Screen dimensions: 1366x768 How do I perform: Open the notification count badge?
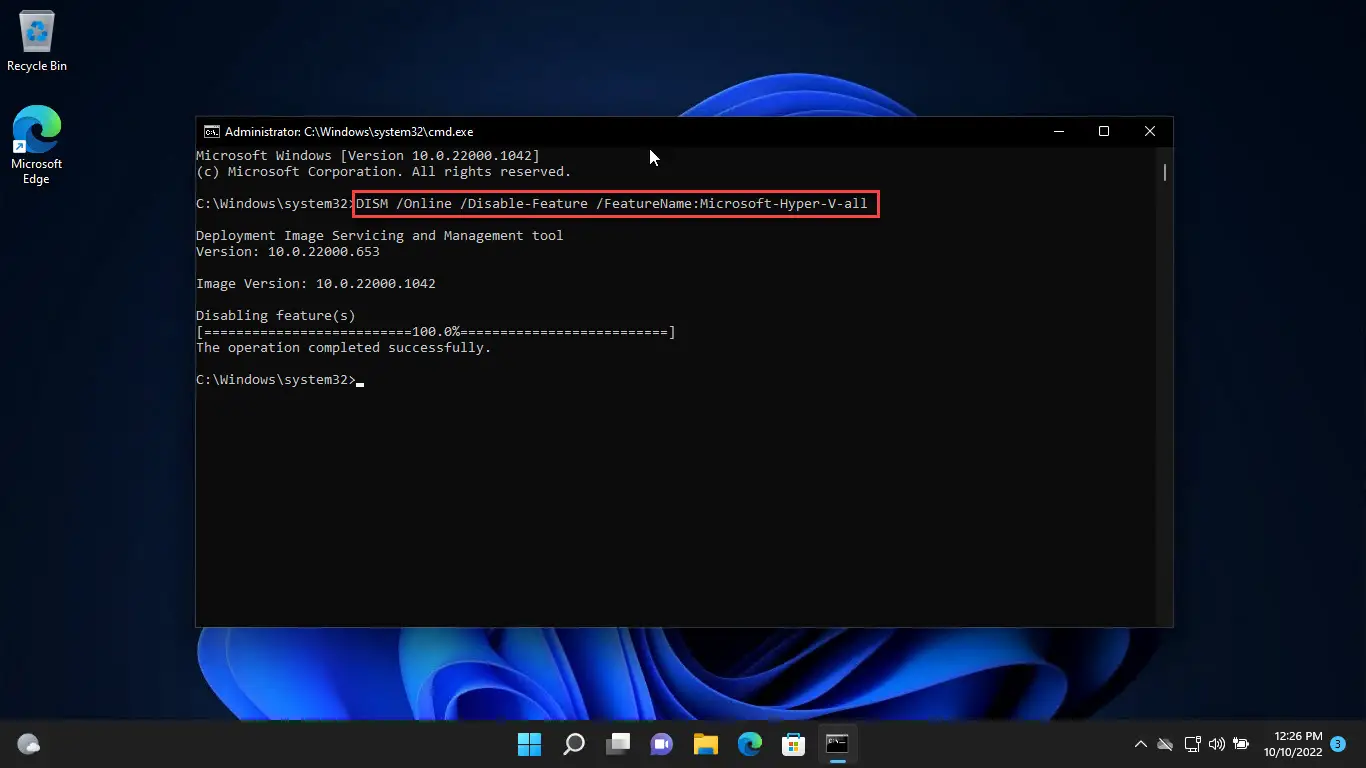pyautogui.click(x=1338, y=744)
